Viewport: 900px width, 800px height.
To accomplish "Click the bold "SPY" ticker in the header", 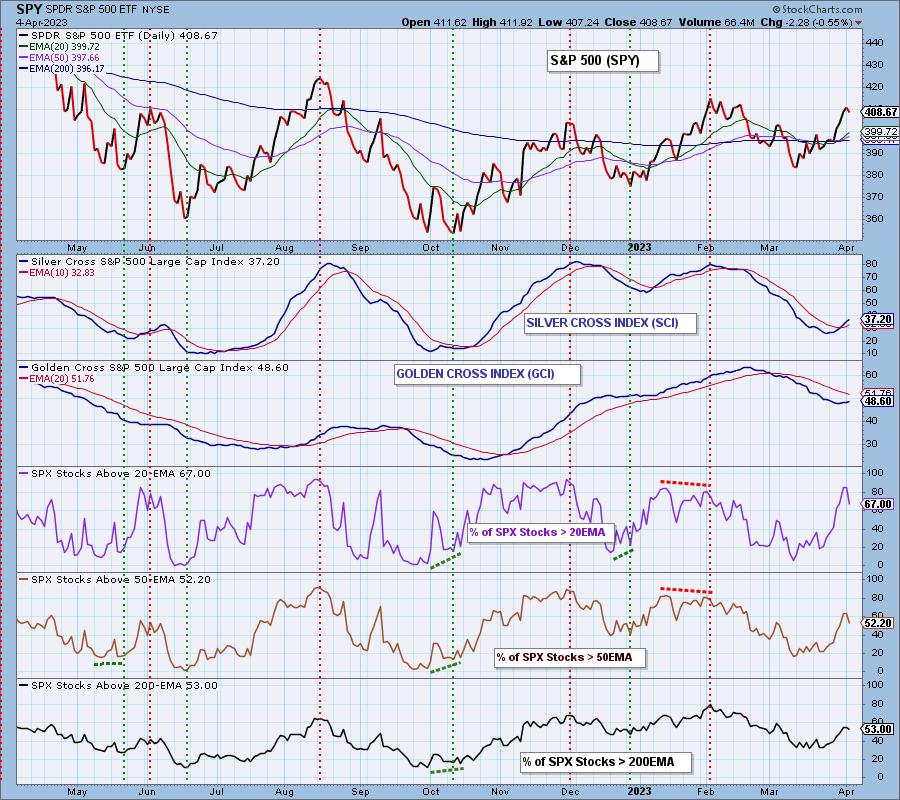I will coord(29,9).
